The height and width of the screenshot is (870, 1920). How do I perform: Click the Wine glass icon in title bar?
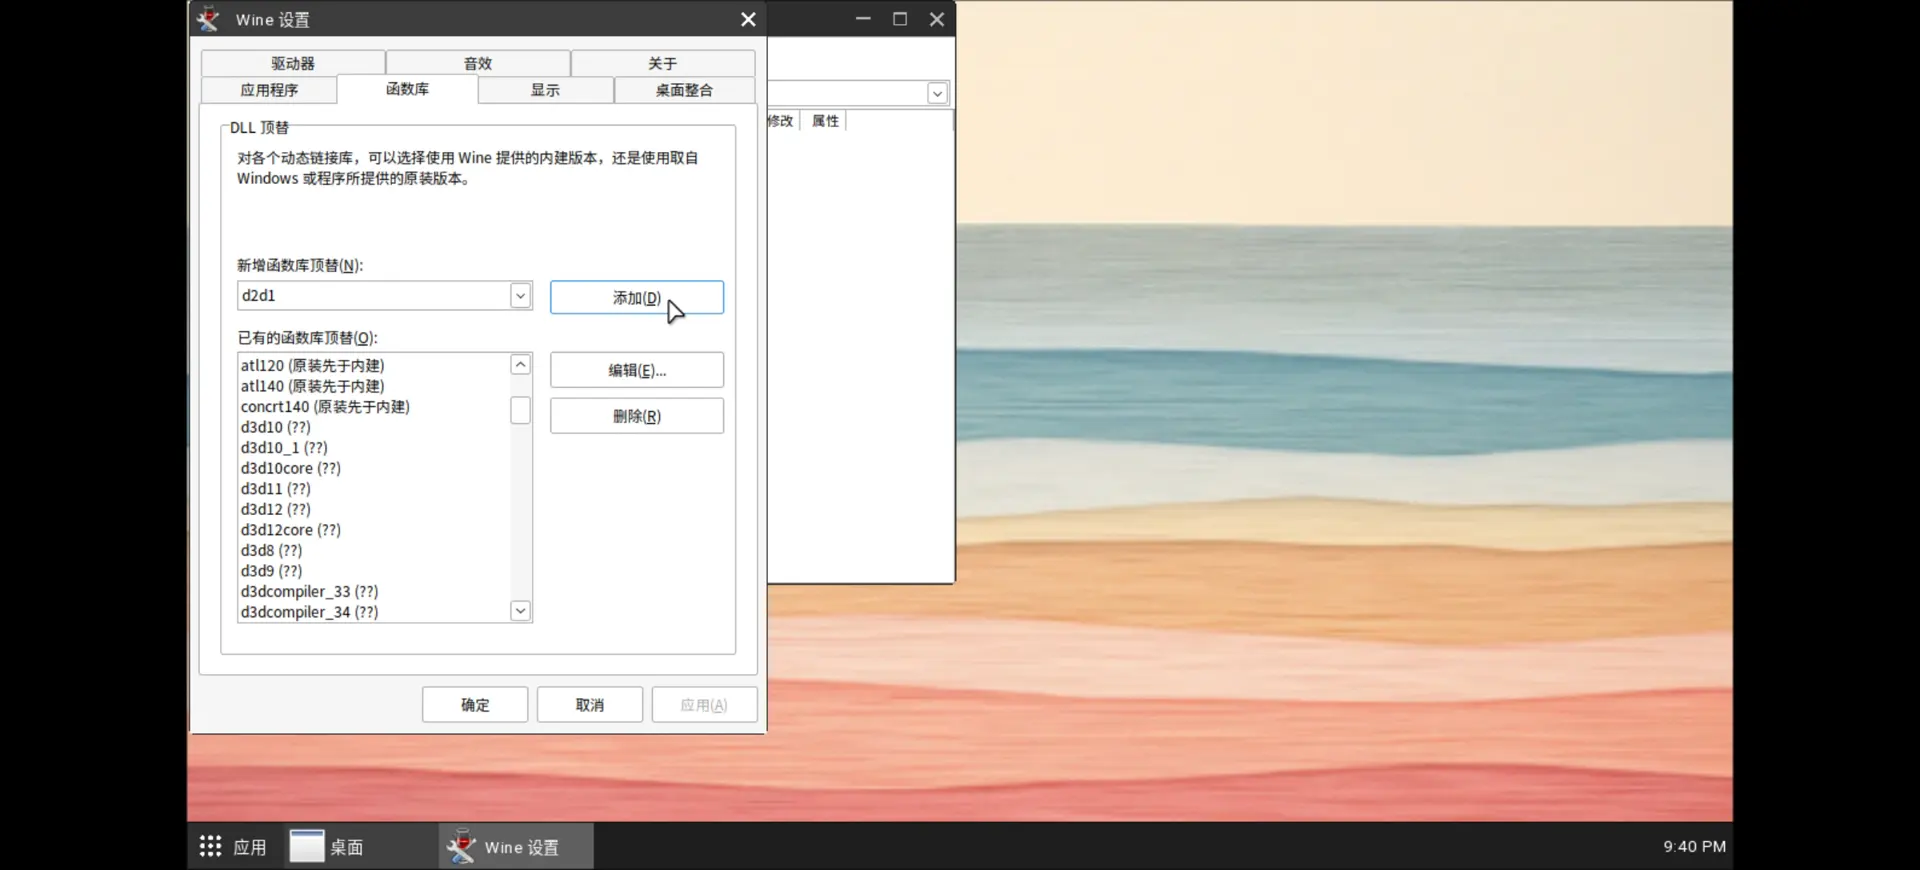click(208, 19)
